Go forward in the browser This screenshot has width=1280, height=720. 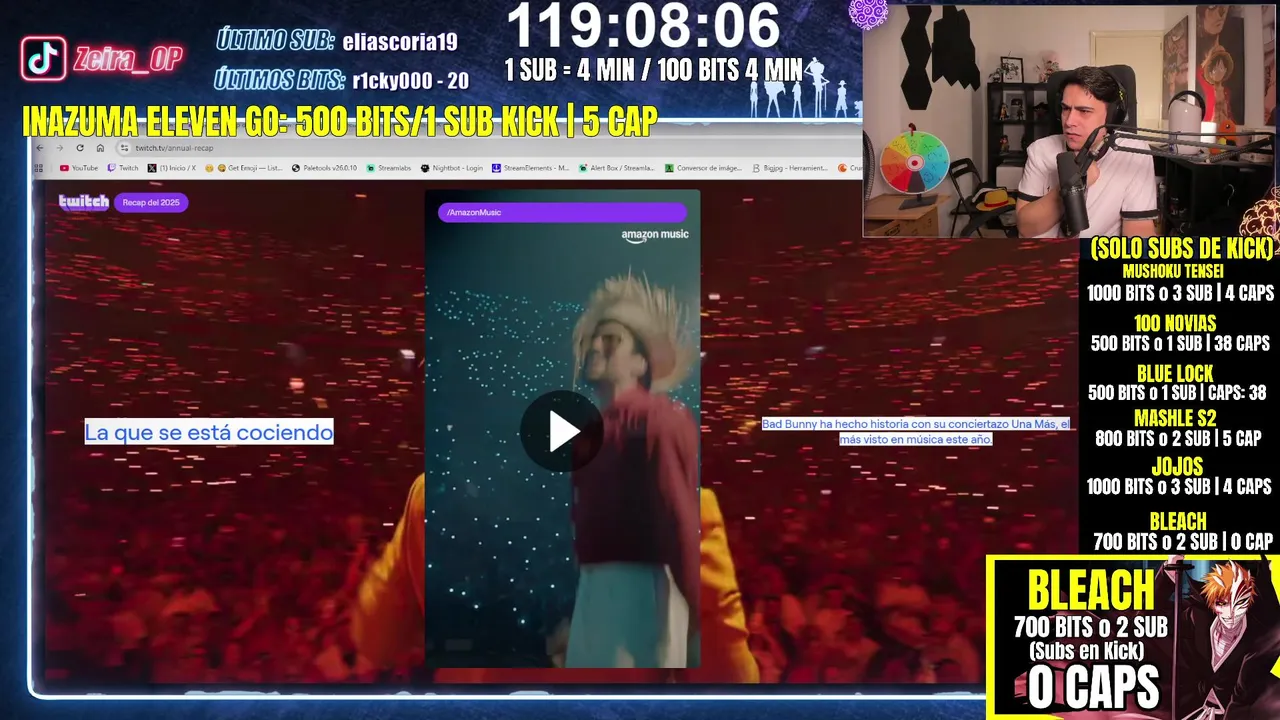(59, 148)
